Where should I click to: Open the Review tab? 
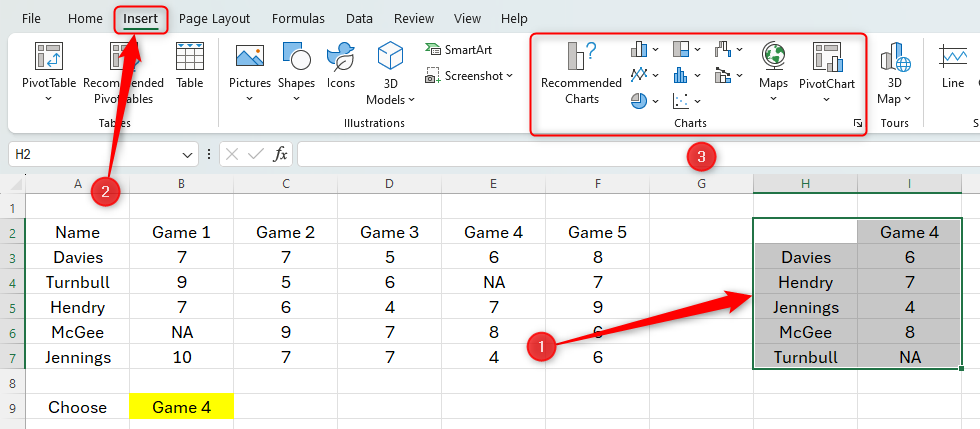click(x=414, y=19)
